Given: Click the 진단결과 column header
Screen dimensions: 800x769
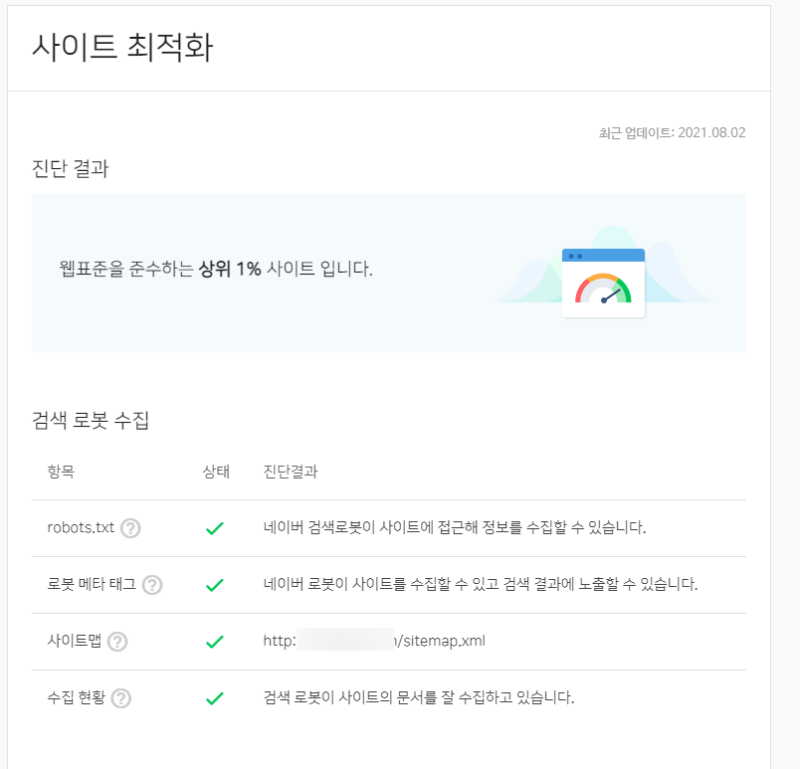Looking at the screenshot, I should point(289,471).
